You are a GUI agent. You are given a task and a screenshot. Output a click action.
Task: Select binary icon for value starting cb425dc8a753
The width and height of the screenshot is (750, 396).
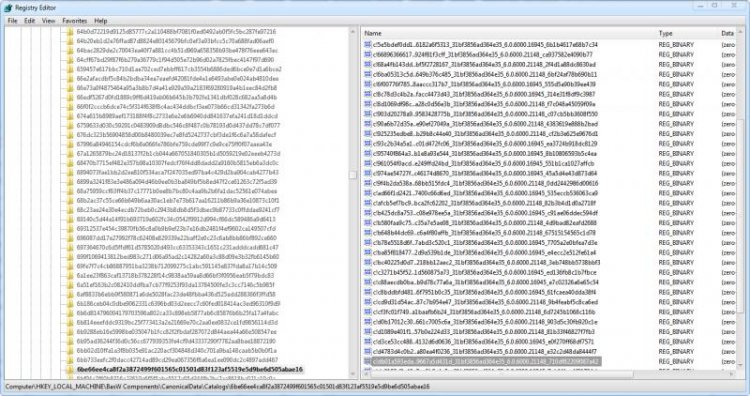click(367, 213)
